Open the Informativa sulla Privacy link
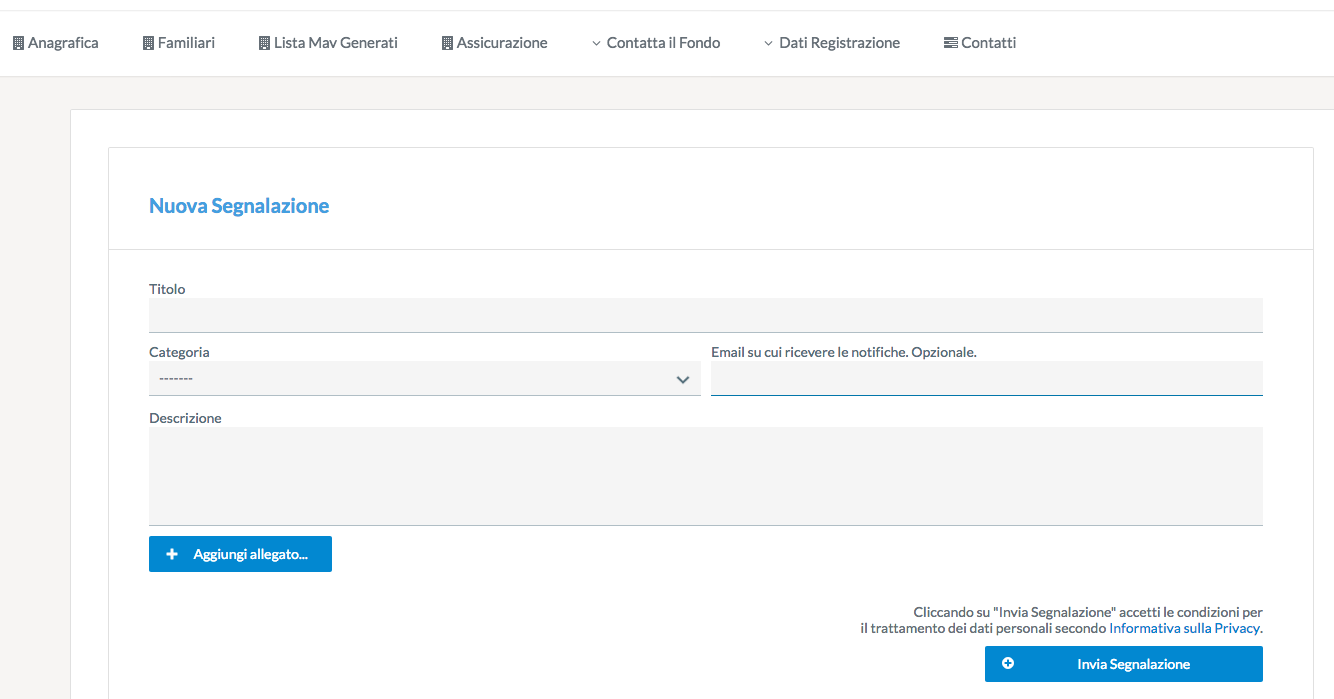Image resolution: width=1334 pixels, height=699 pixels. coord(1184,629)
